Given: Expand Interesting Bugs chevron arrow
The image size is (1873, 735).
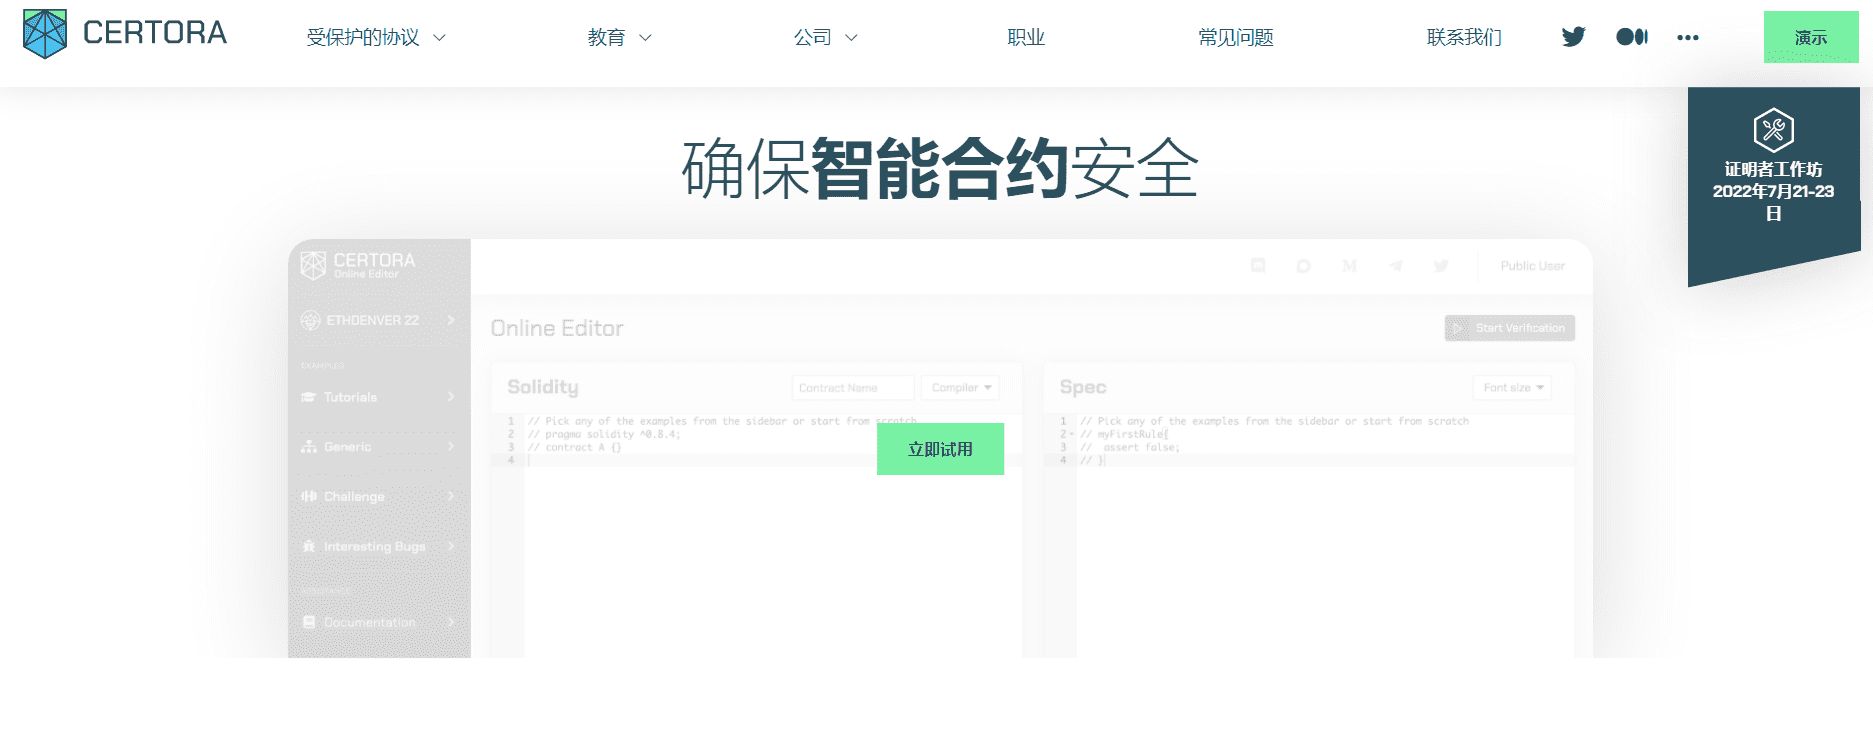Looking at the screenshot, I should [451, 546].
